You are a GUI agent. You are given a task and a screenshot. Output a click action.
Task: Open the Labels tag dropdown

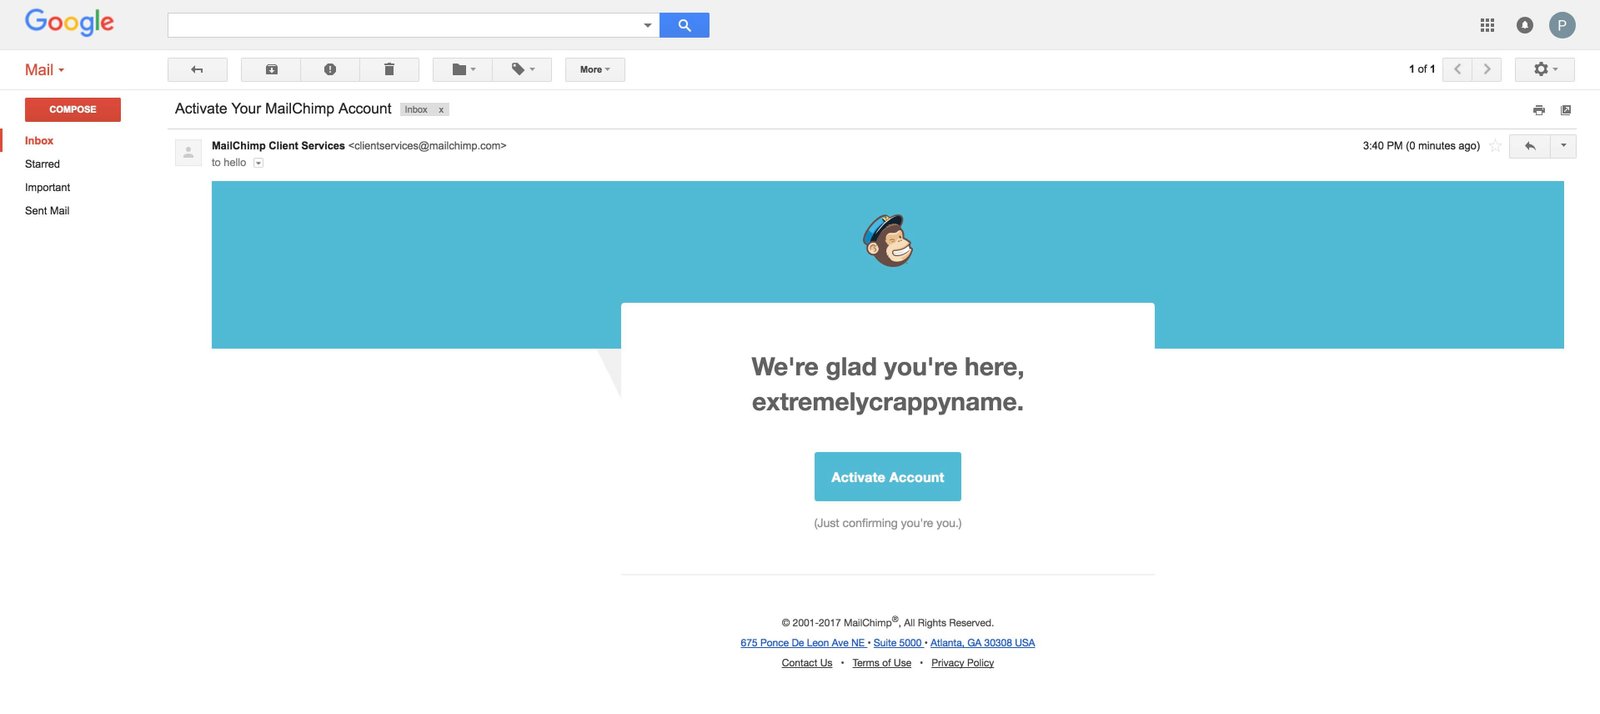tap(522, 69)
